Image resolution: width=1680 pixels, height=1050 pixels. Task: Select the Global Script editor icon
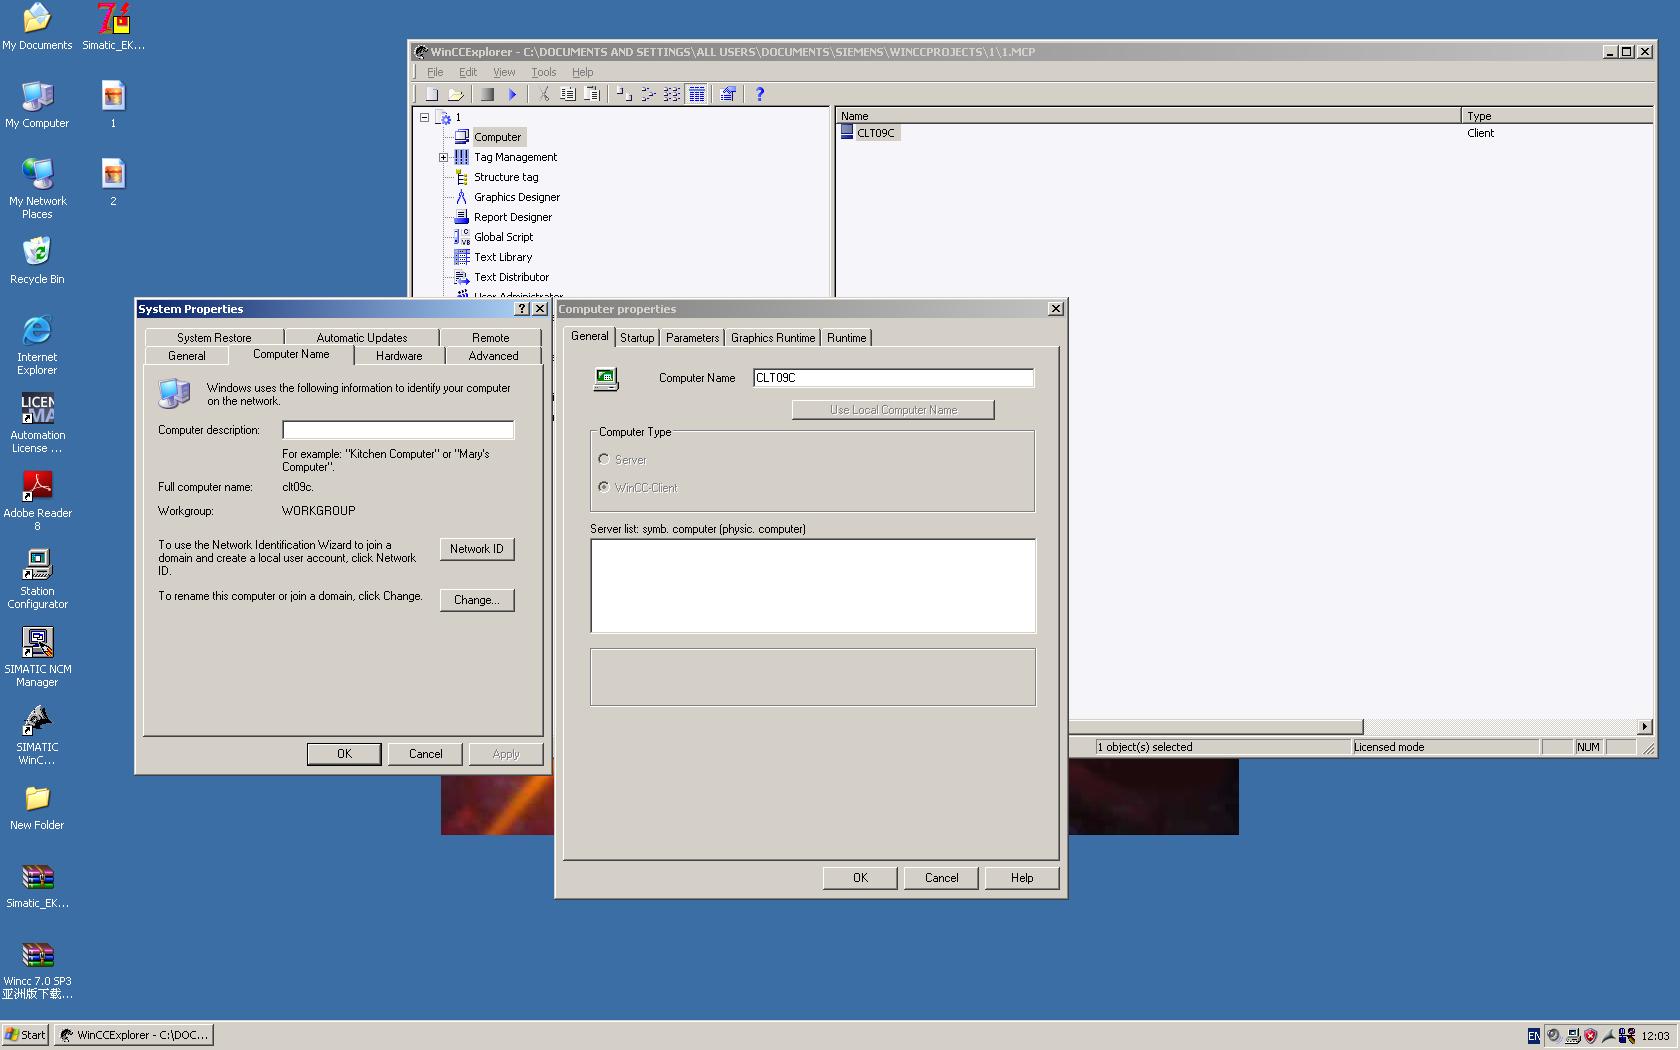pyautogui.click(x=461, y=237)
